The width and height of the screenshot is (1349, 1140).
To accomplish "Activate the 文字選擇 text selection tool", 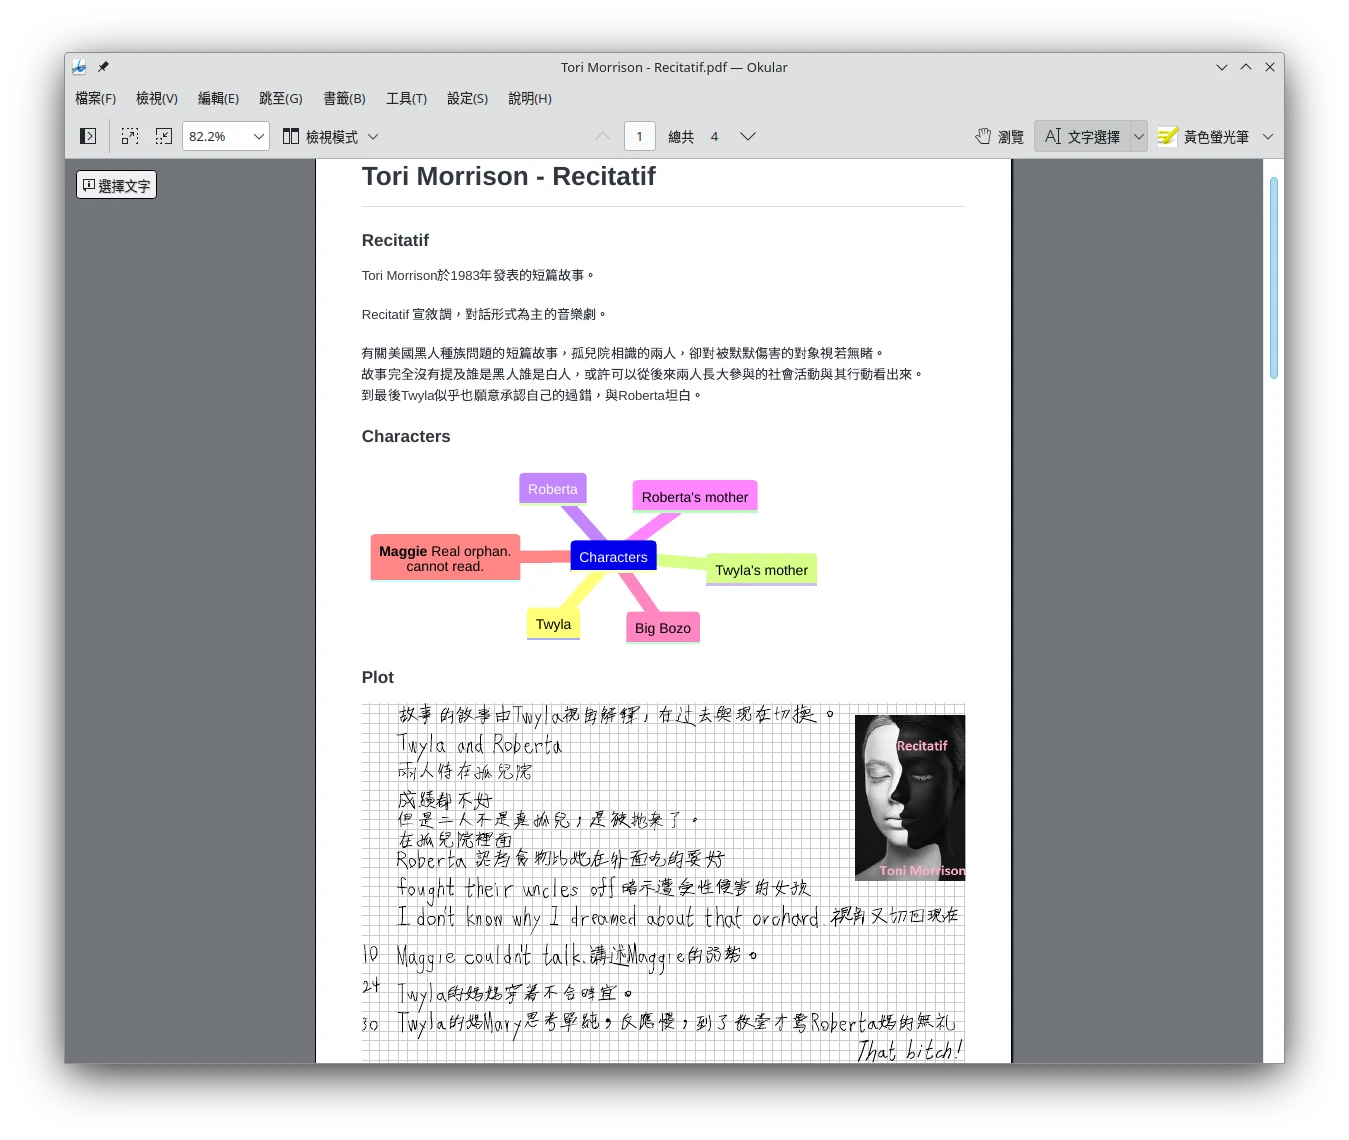I will pyautogui.click(x=1082, y=136).
